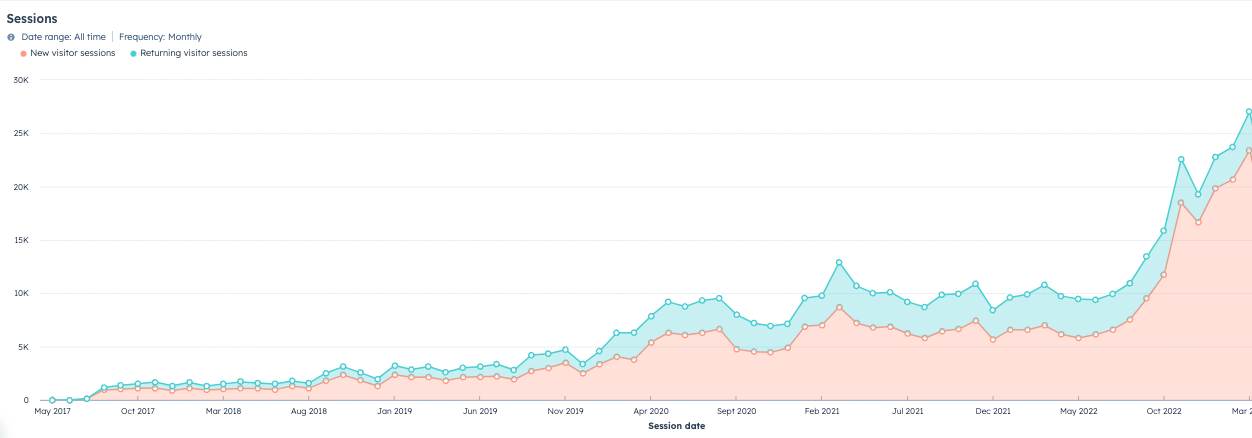
Task: Click the Dec 2021 x-axis label
Action: coord(993,411)
